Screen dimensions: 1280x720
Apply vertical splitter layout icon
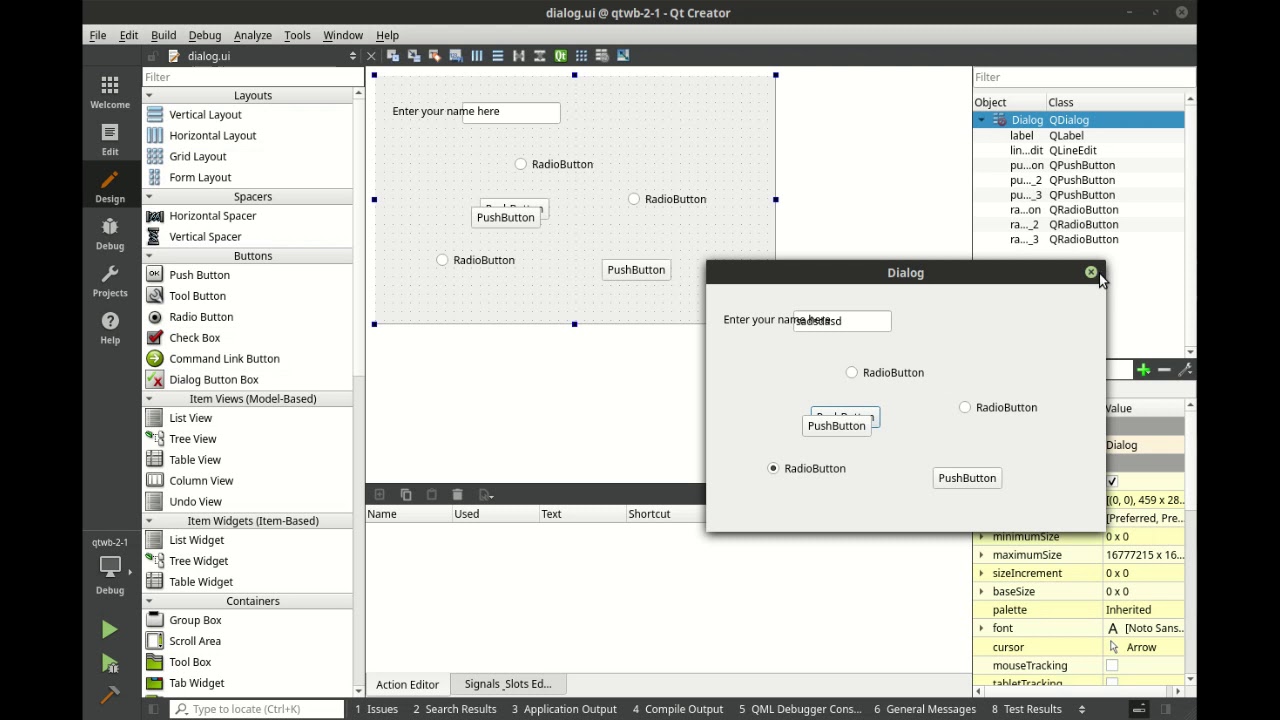point(540,56)
